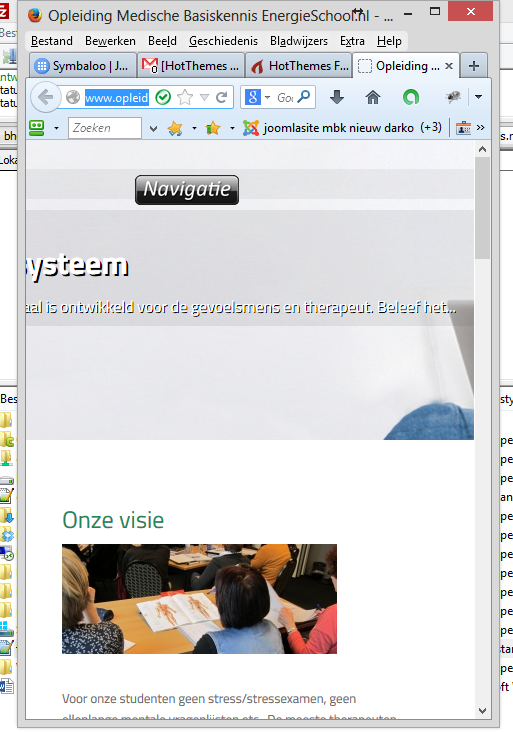Toggle the bookmark star in address bar
The height and width of the screenshot is (732, 513).
coord(185,97)
